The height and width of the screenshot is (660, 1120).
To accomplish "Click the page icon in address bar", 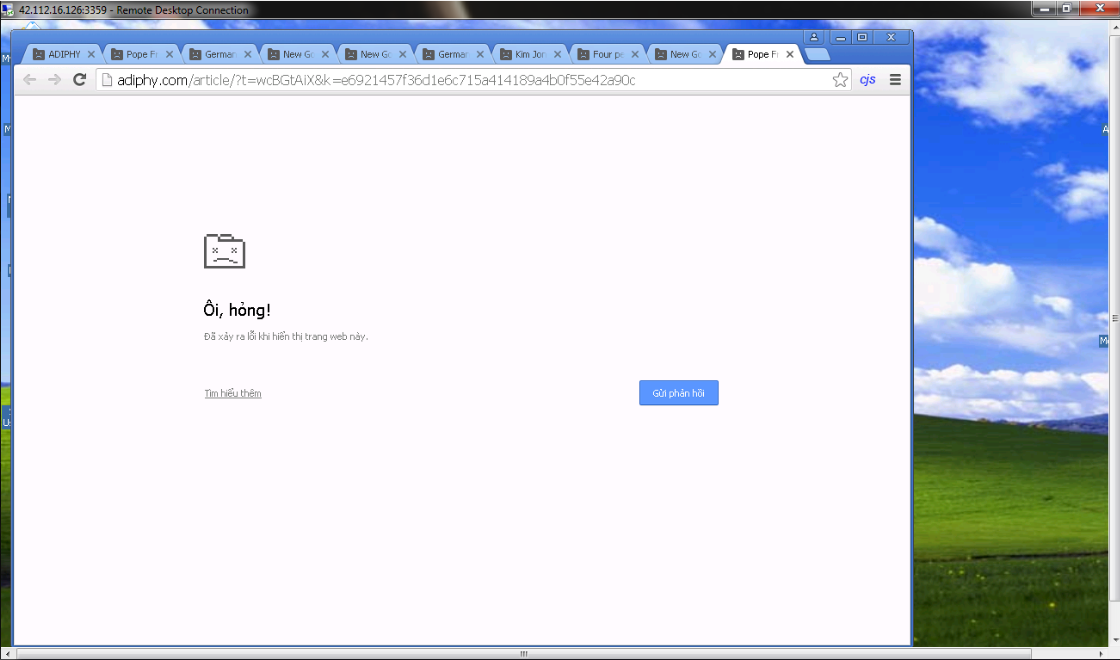I will pos(106,79).
